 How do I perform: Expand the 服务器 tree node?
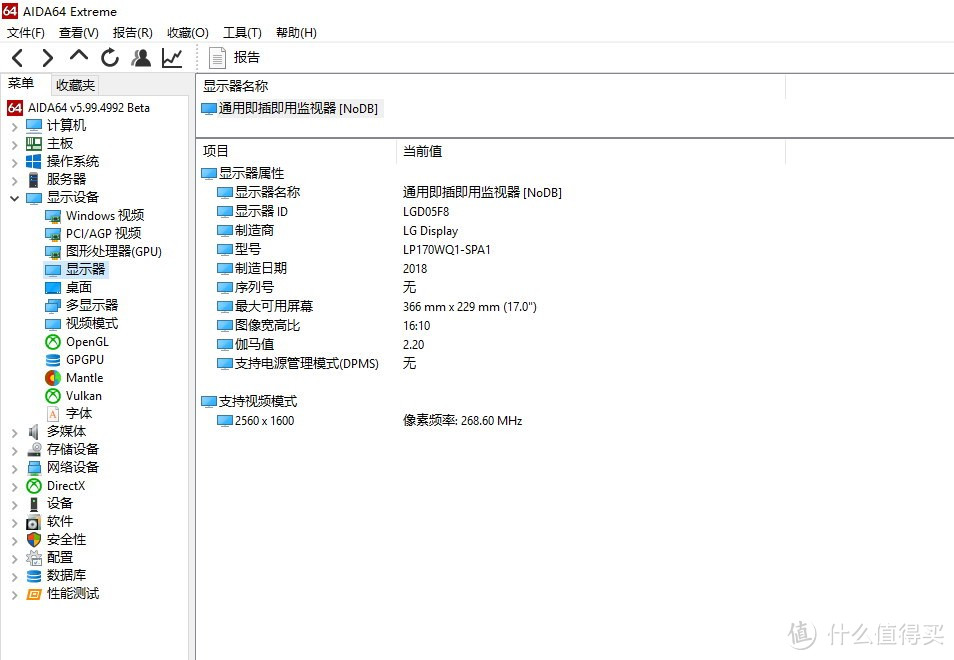click(x=15, y=181)
